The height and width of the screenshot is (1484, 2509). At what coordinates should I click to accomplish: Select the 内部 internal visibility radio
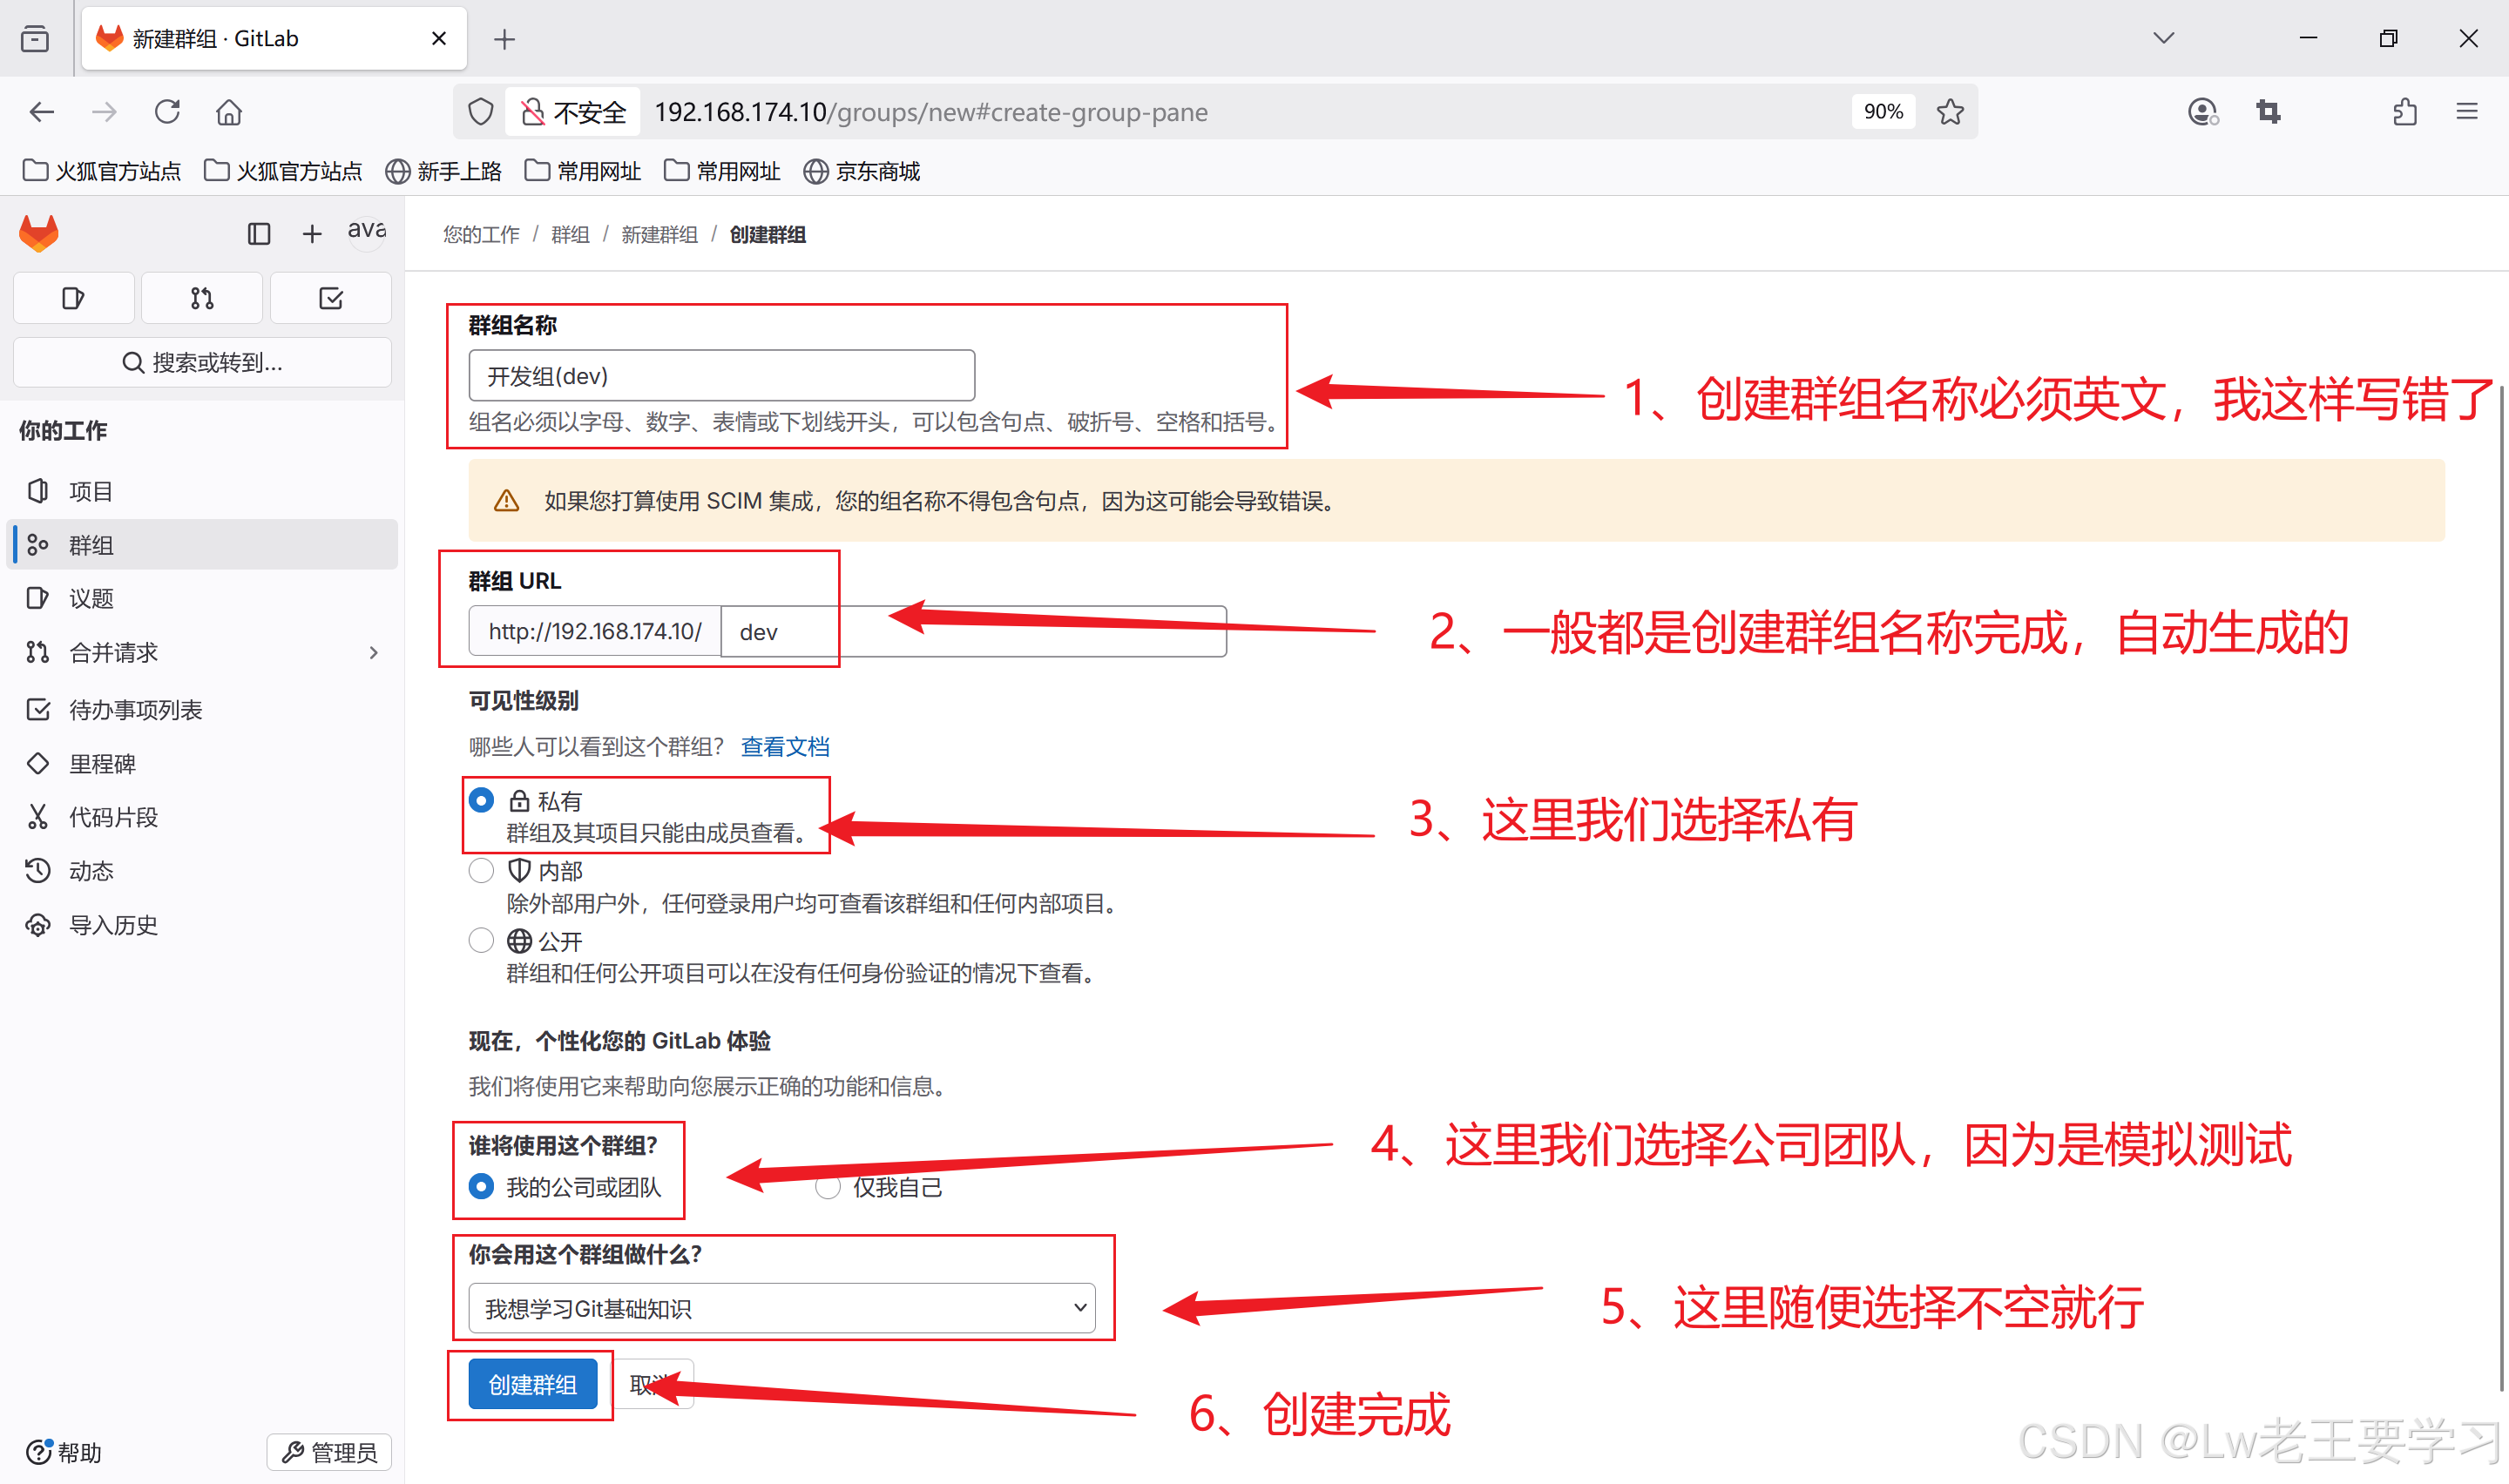[481, 870]
